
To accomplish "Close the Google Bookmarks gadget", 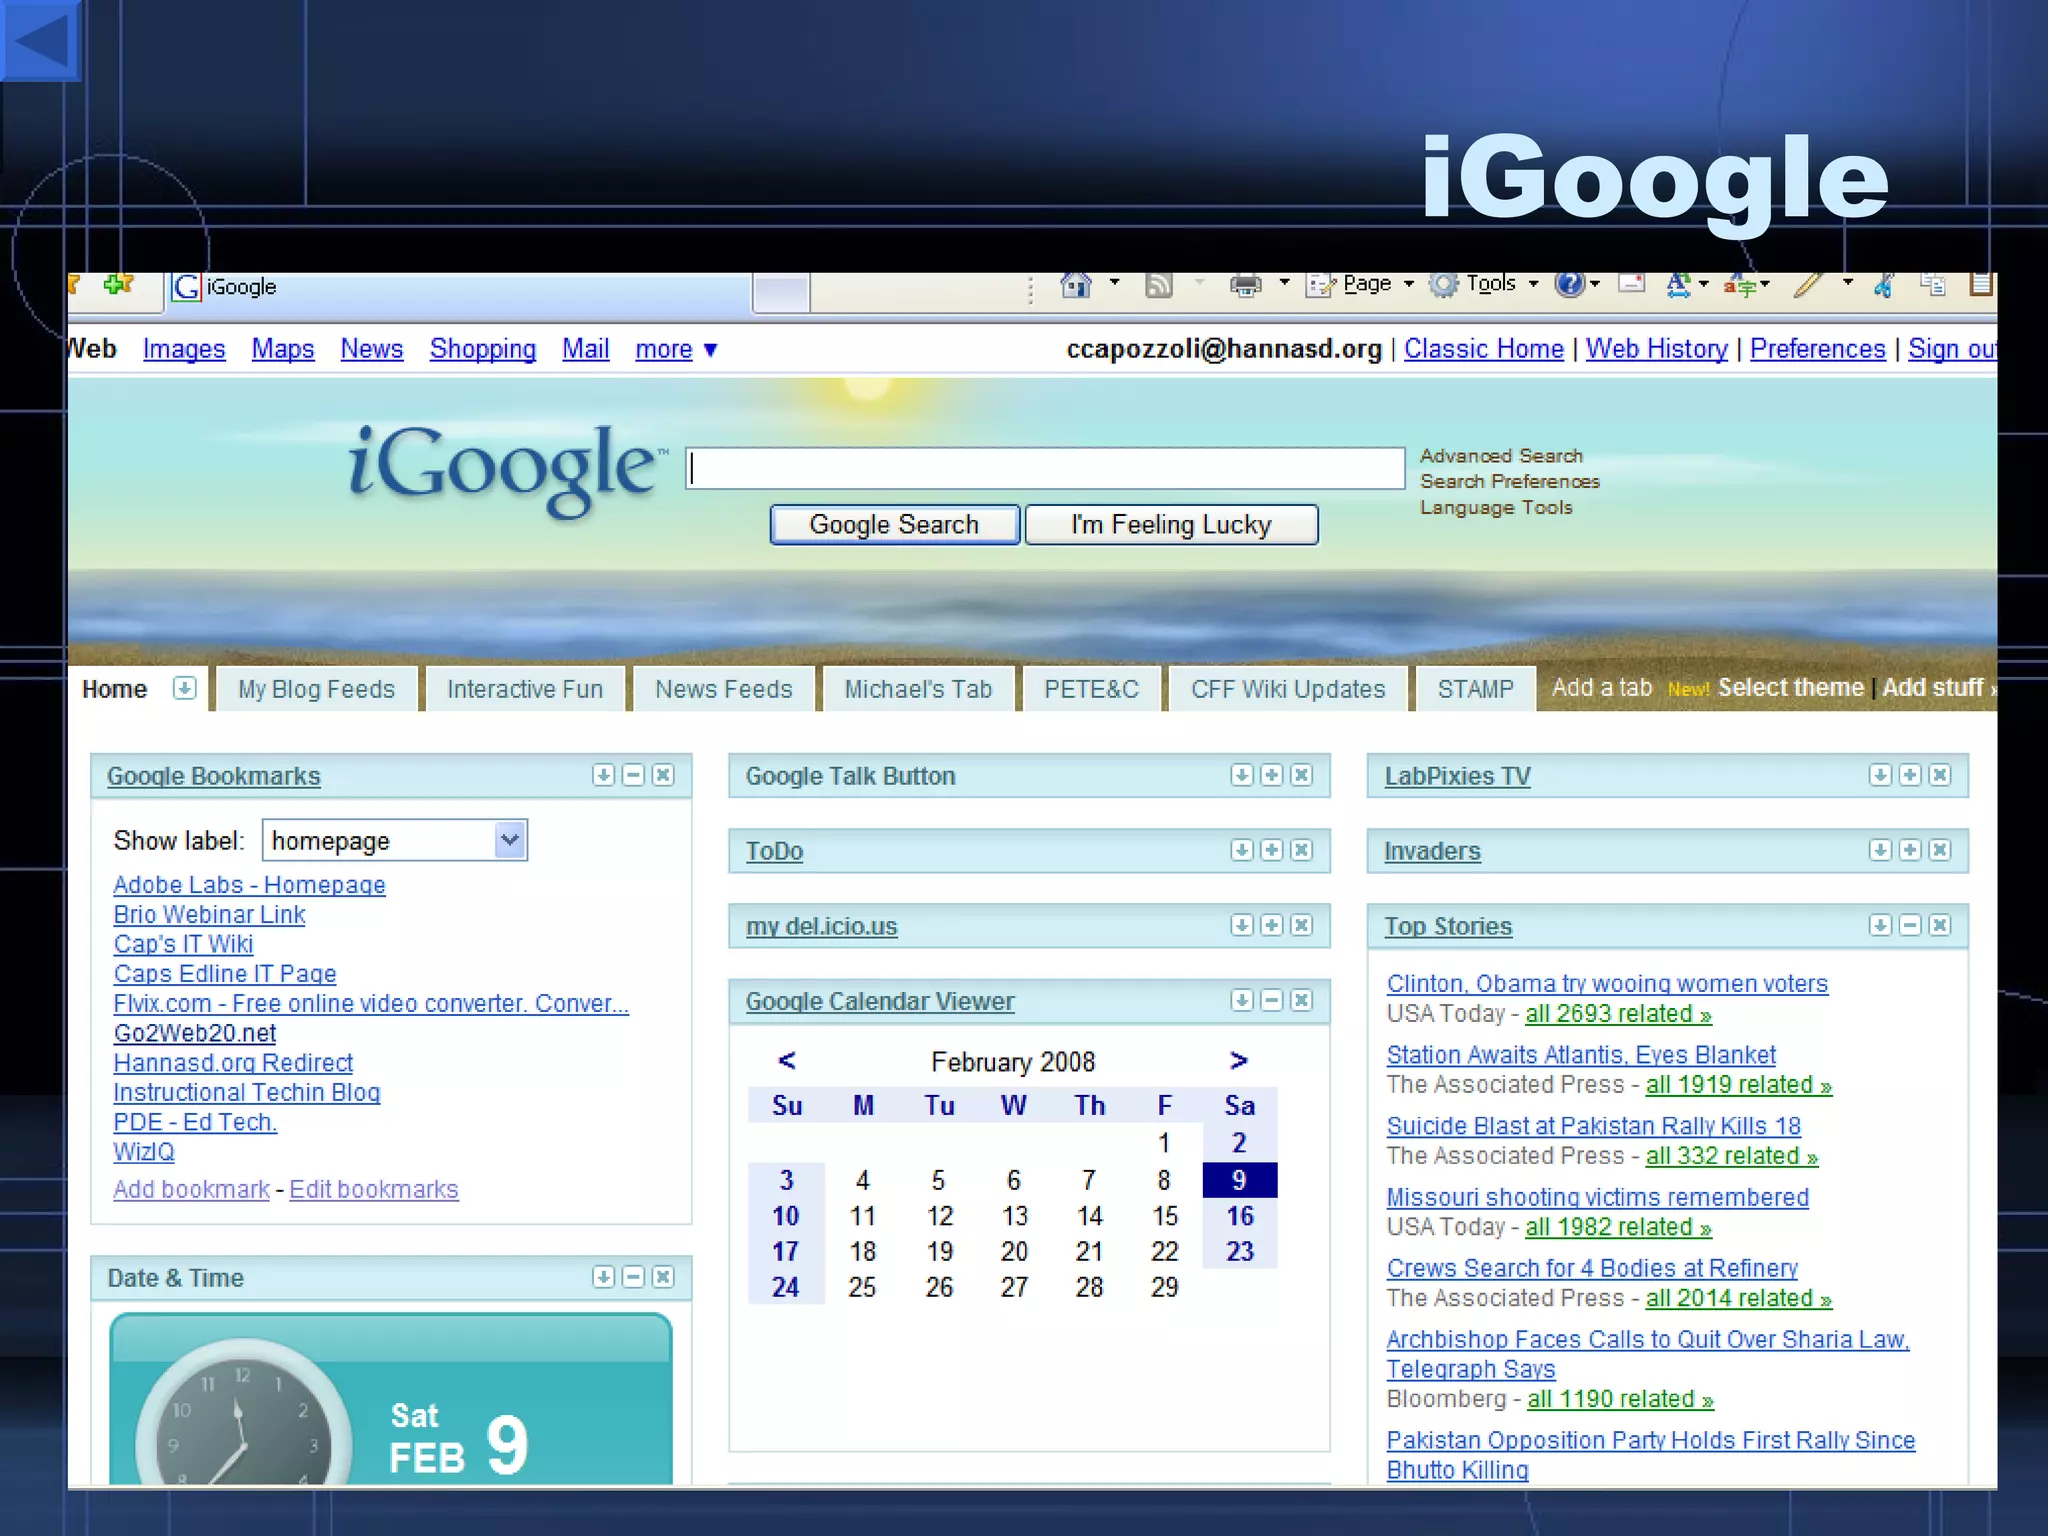I will coord(663,775).
